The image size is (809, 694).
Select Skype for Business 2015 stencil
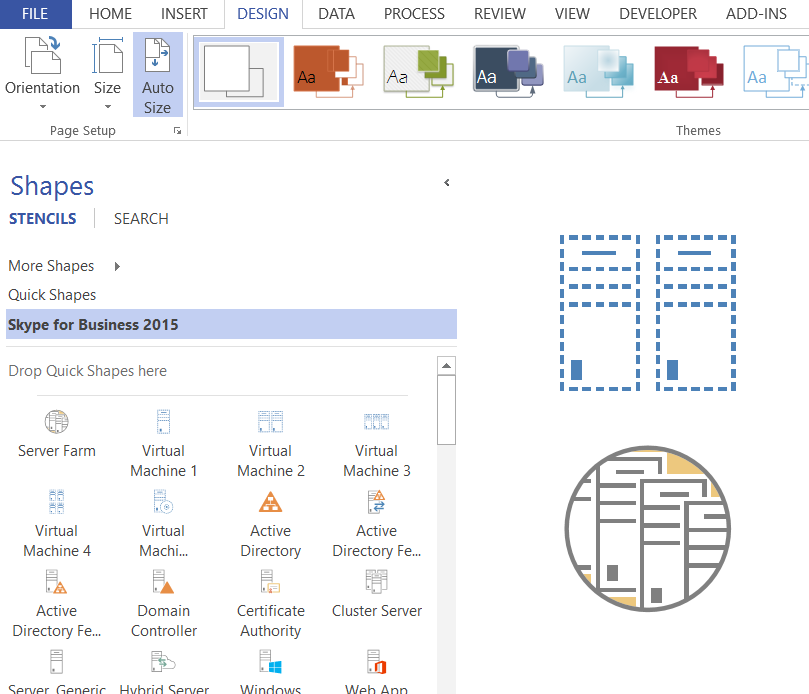pyautogui.click(x=231, y=325)
